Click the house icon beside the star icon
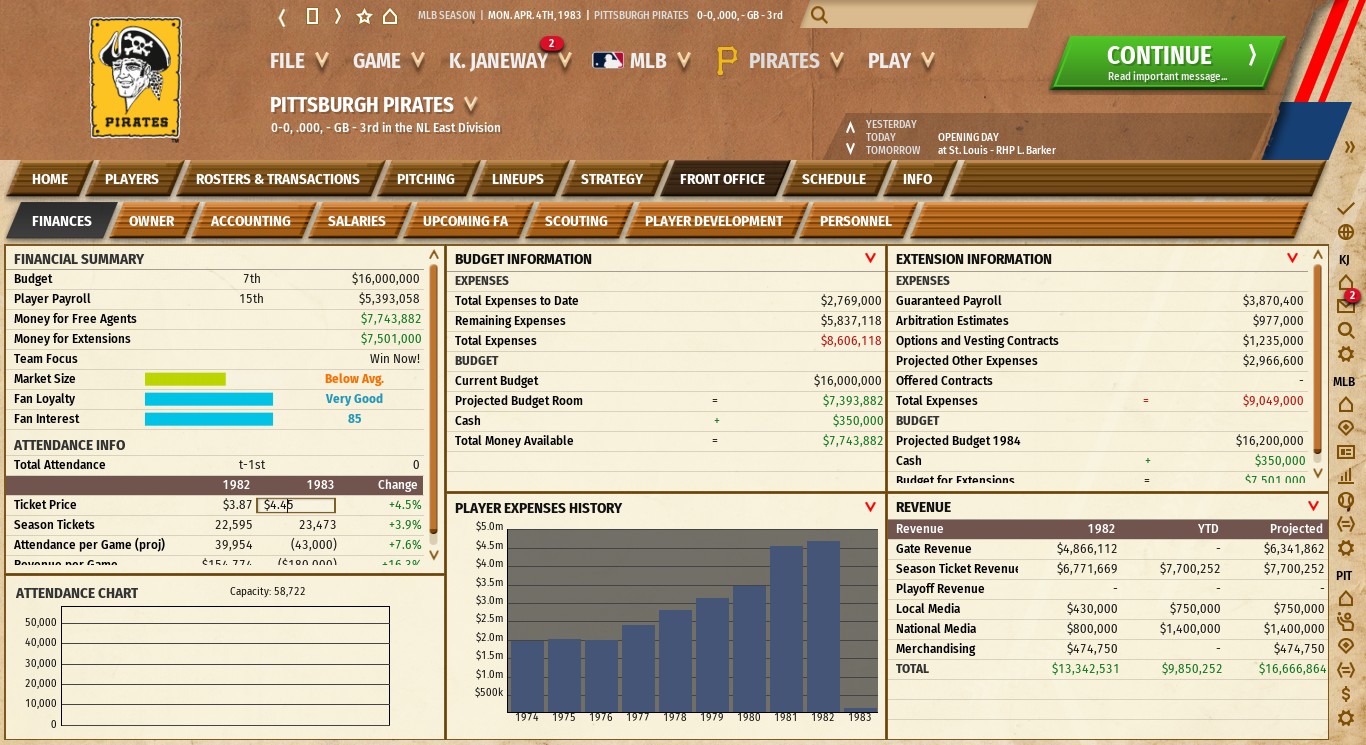This screenshot has height=745, width=1366. click(x=390, y=16)
